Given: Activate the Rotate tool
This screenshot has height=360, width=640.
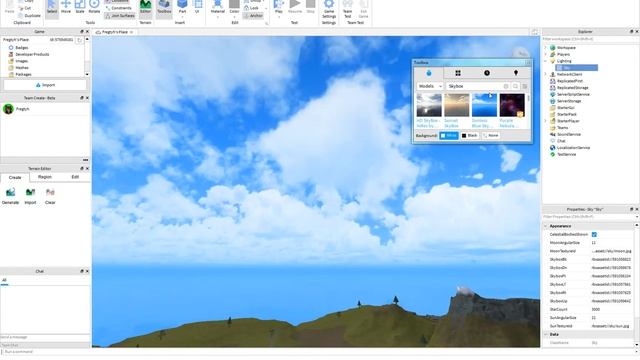Looking at the screenshot, I should tap(94, 7).
